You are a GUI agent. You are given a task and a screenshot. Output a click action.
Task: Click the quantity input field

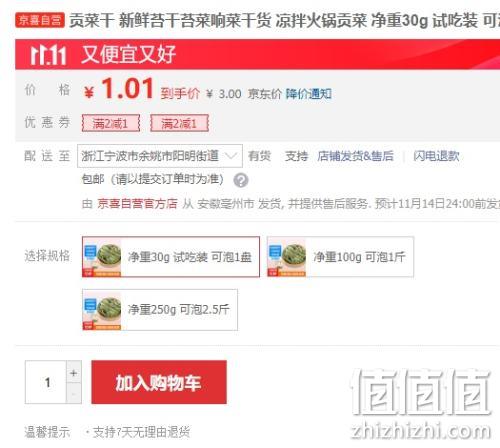pos(46,382)
